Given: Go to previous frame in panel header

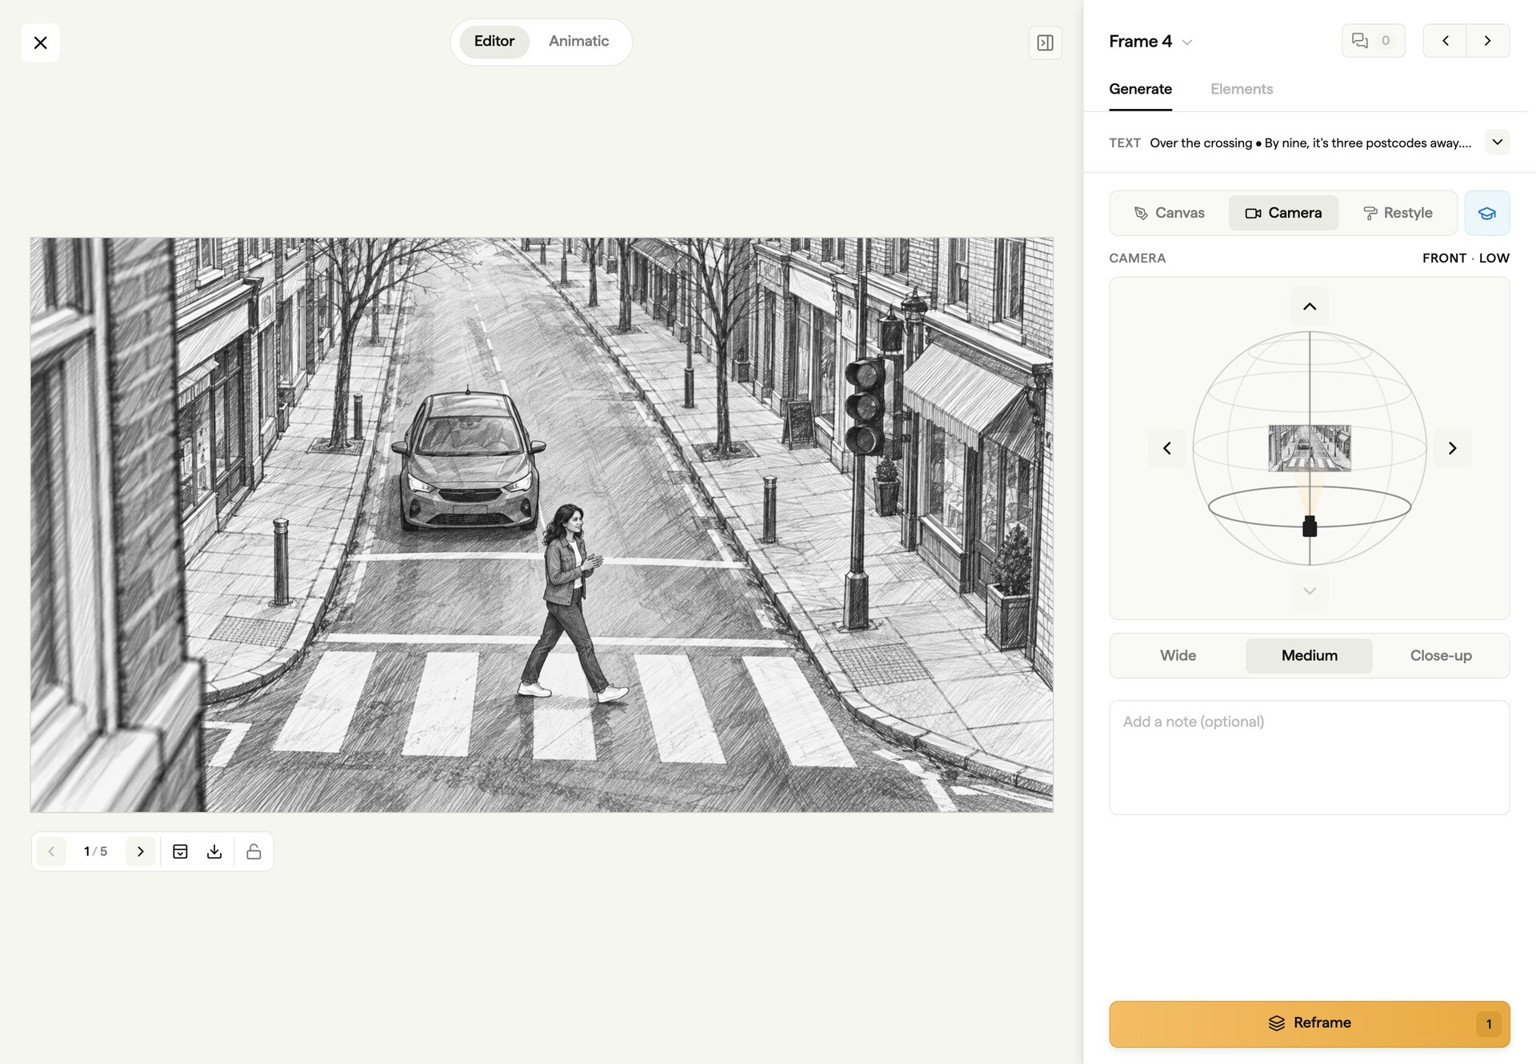Looking at the screenshot, I should coord(1445,41).
